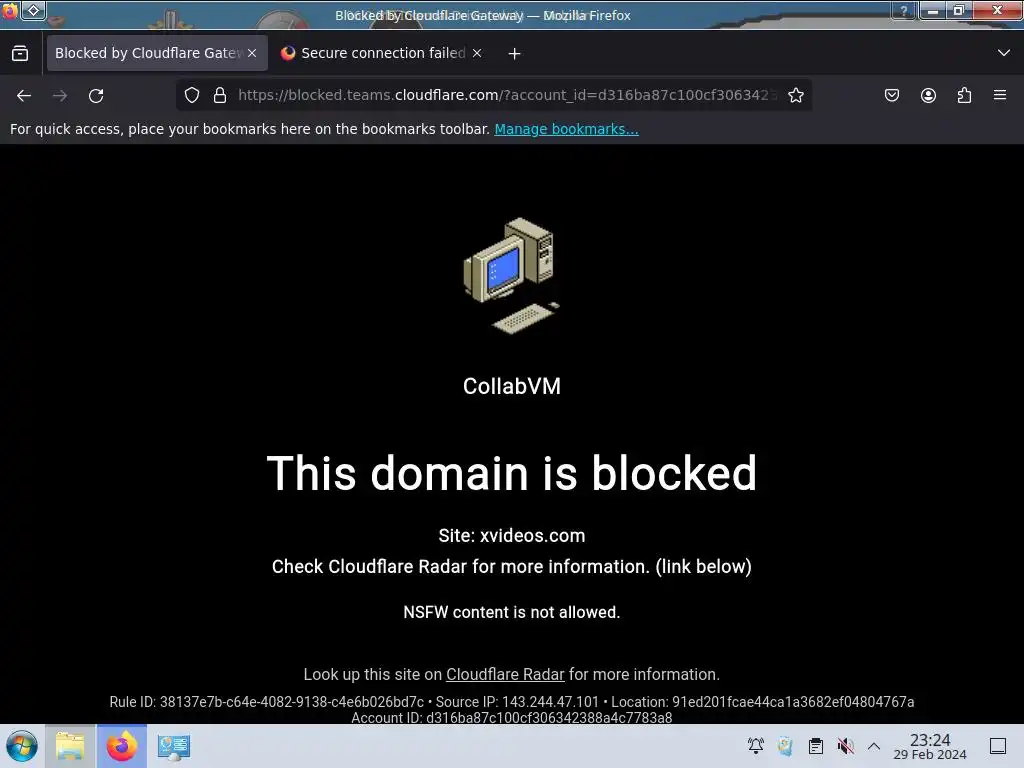This screenshot has height=768, width=1024.
Task: Follow the Cloudflare Radar link
Action: tap(505, 674)
